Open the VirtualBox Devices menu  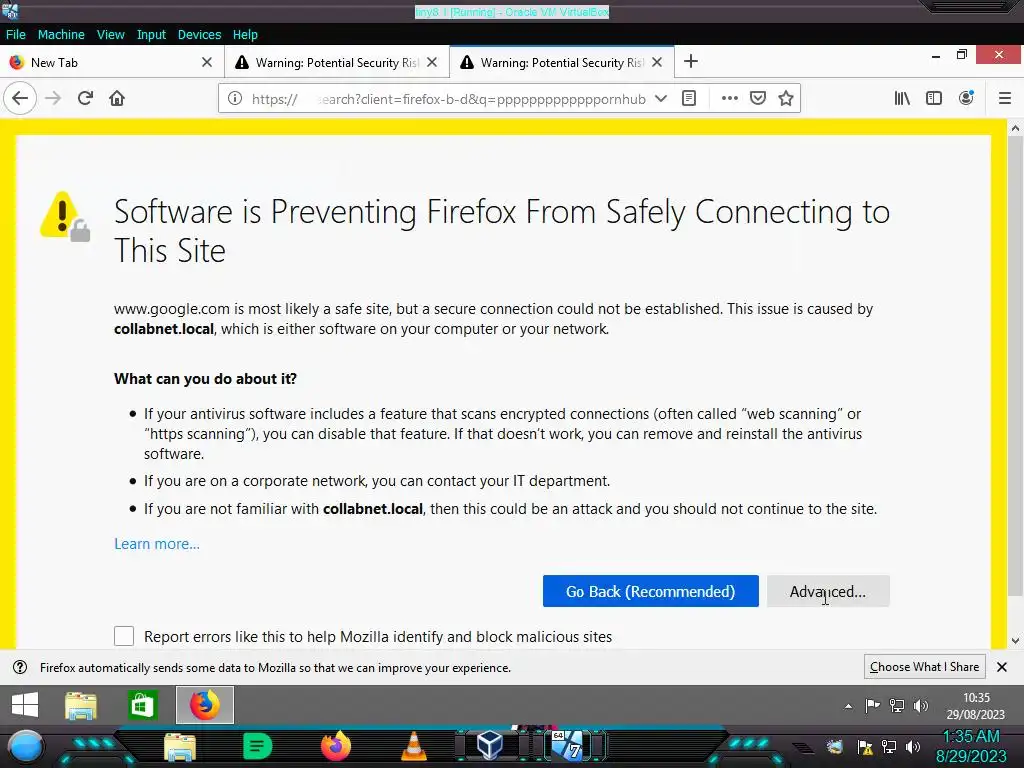pyautogui.click(x=199, y=35)
